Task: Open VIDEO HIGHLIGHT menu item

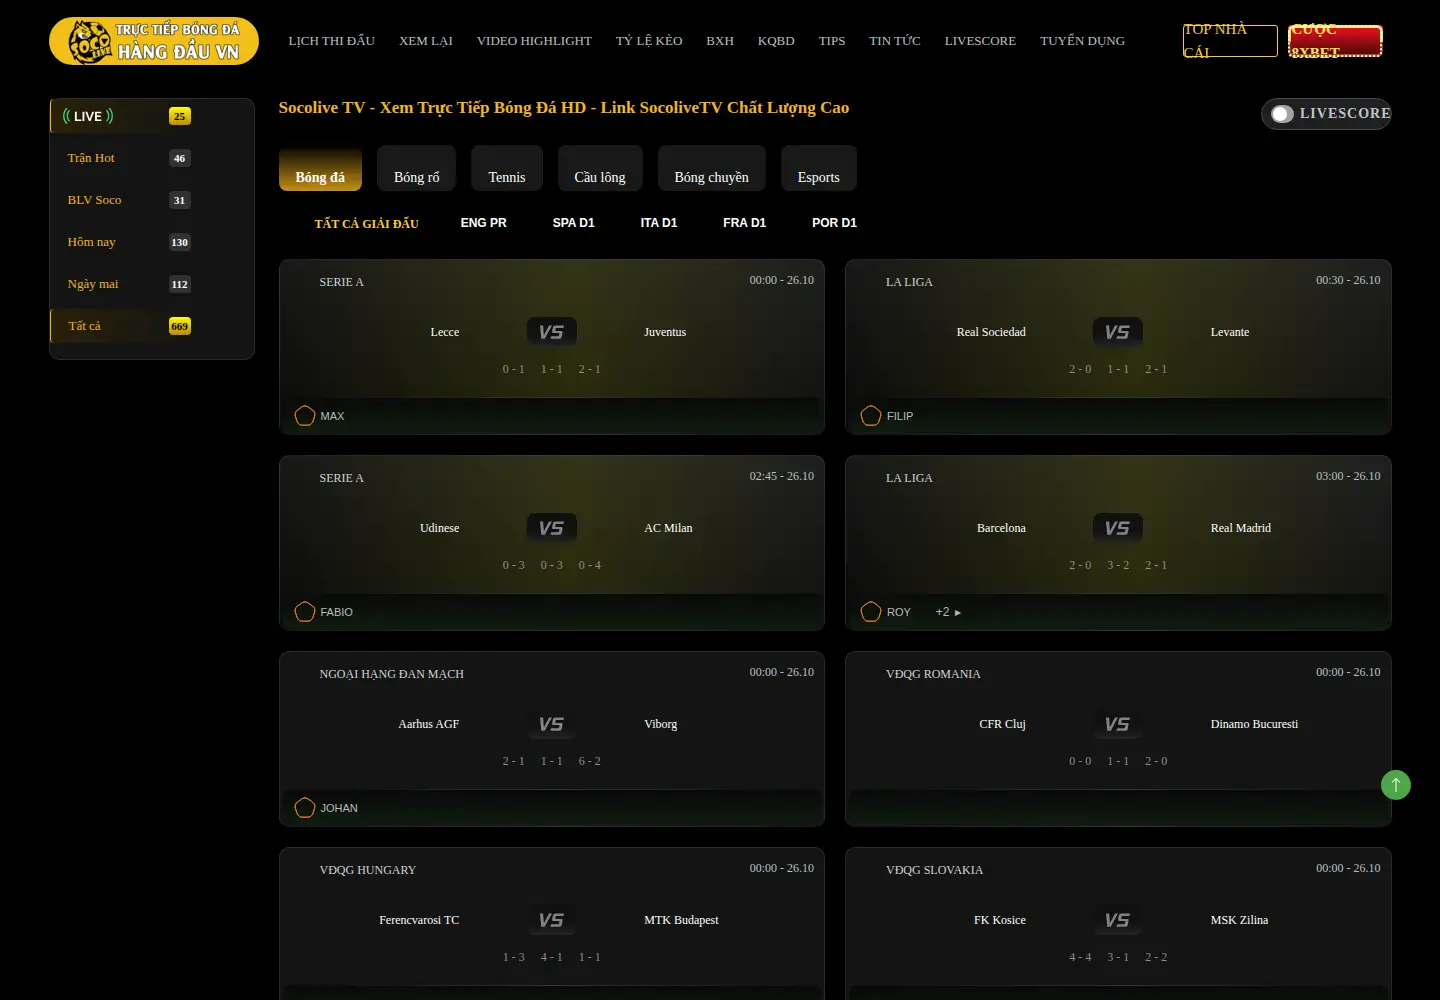Action: pos(534,41)
